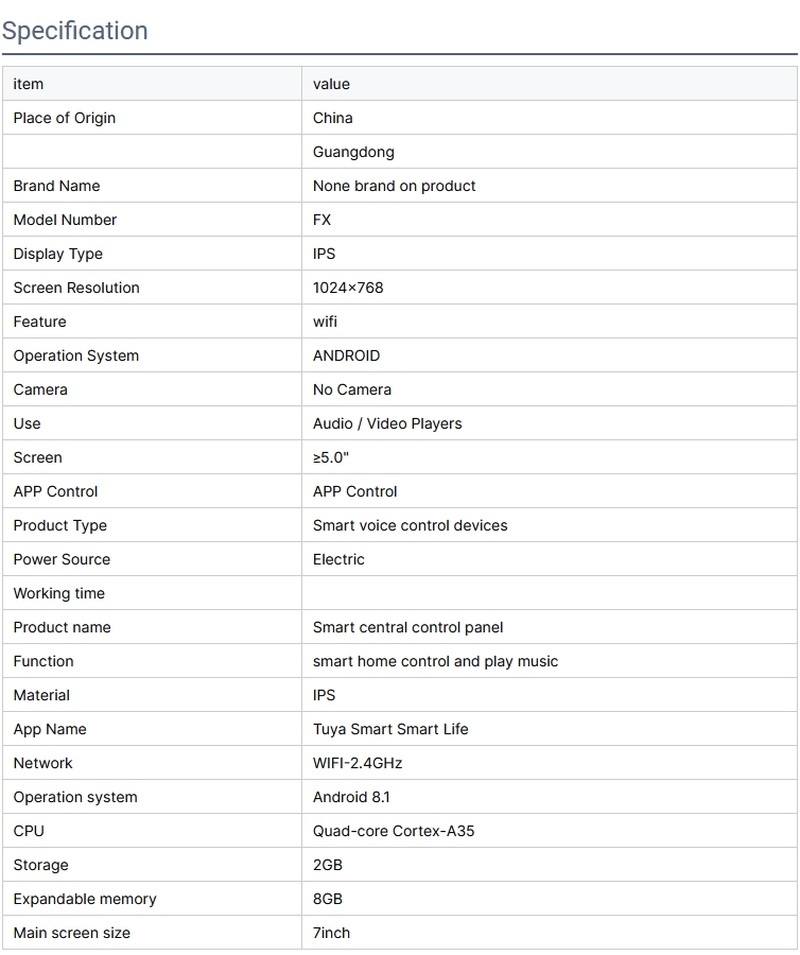
Task: Click the Specification heading
Action: [75, 31]
